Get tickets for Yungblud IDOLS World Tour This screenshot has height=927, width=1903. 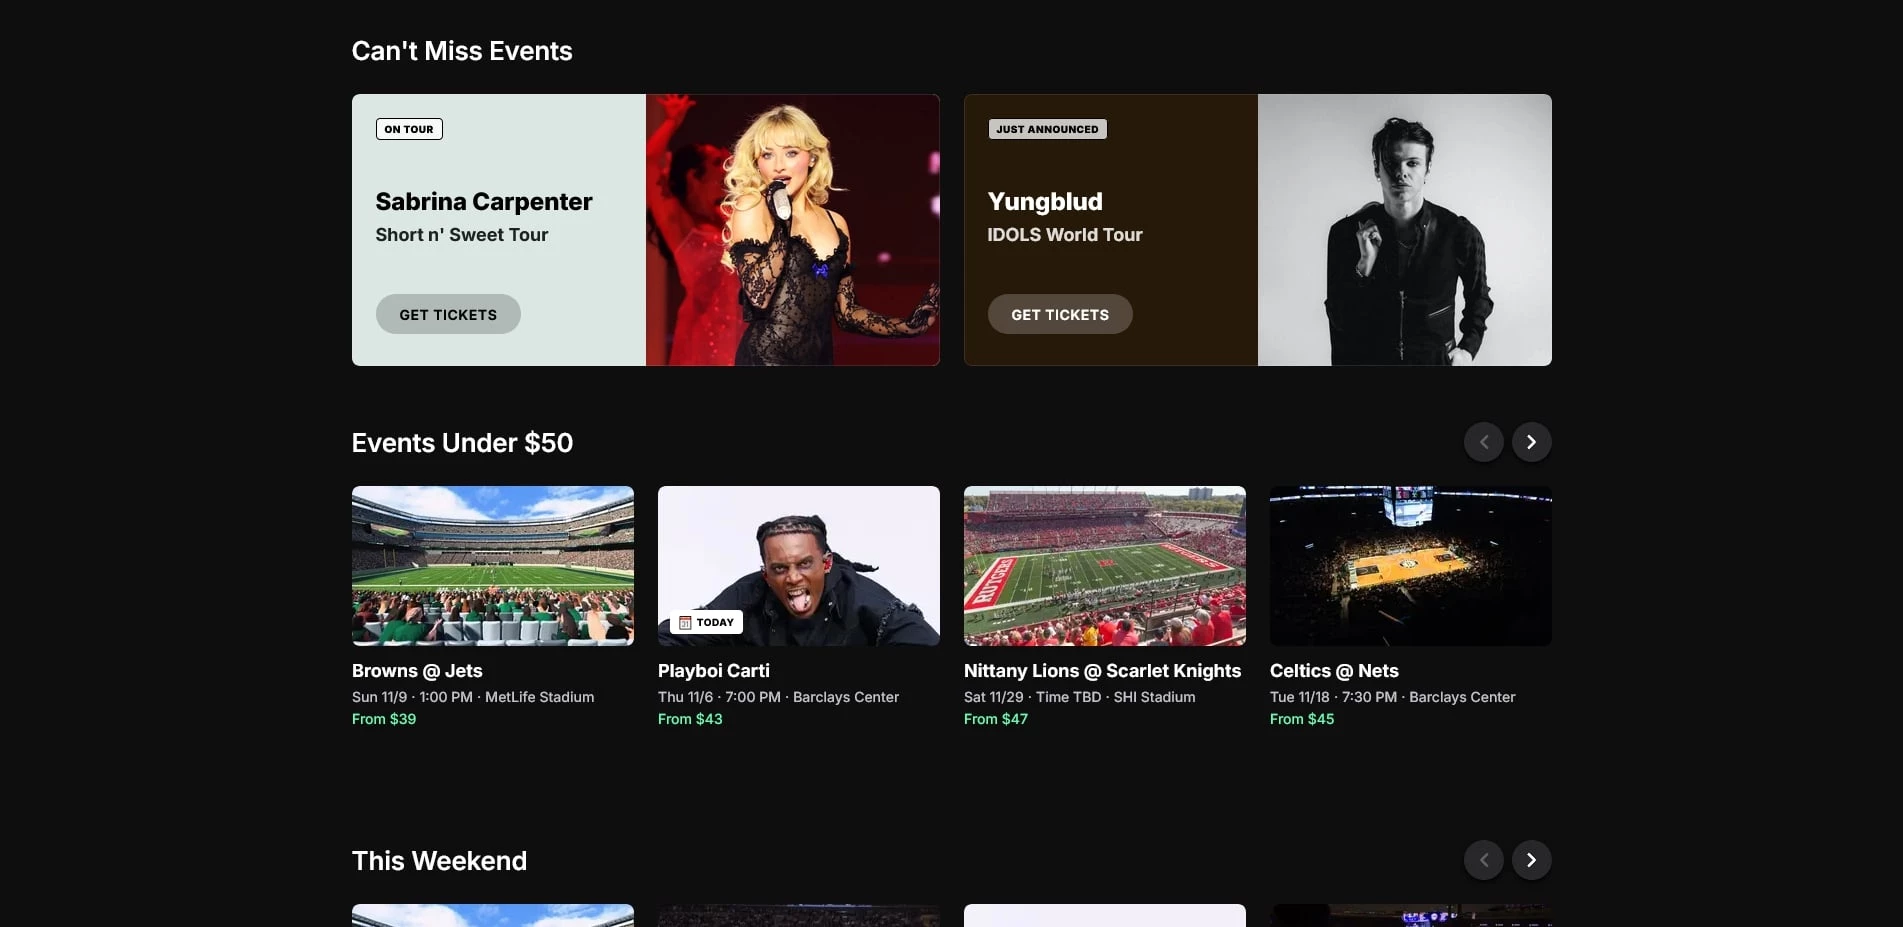pyautogui.click(x=1060, y=314)
